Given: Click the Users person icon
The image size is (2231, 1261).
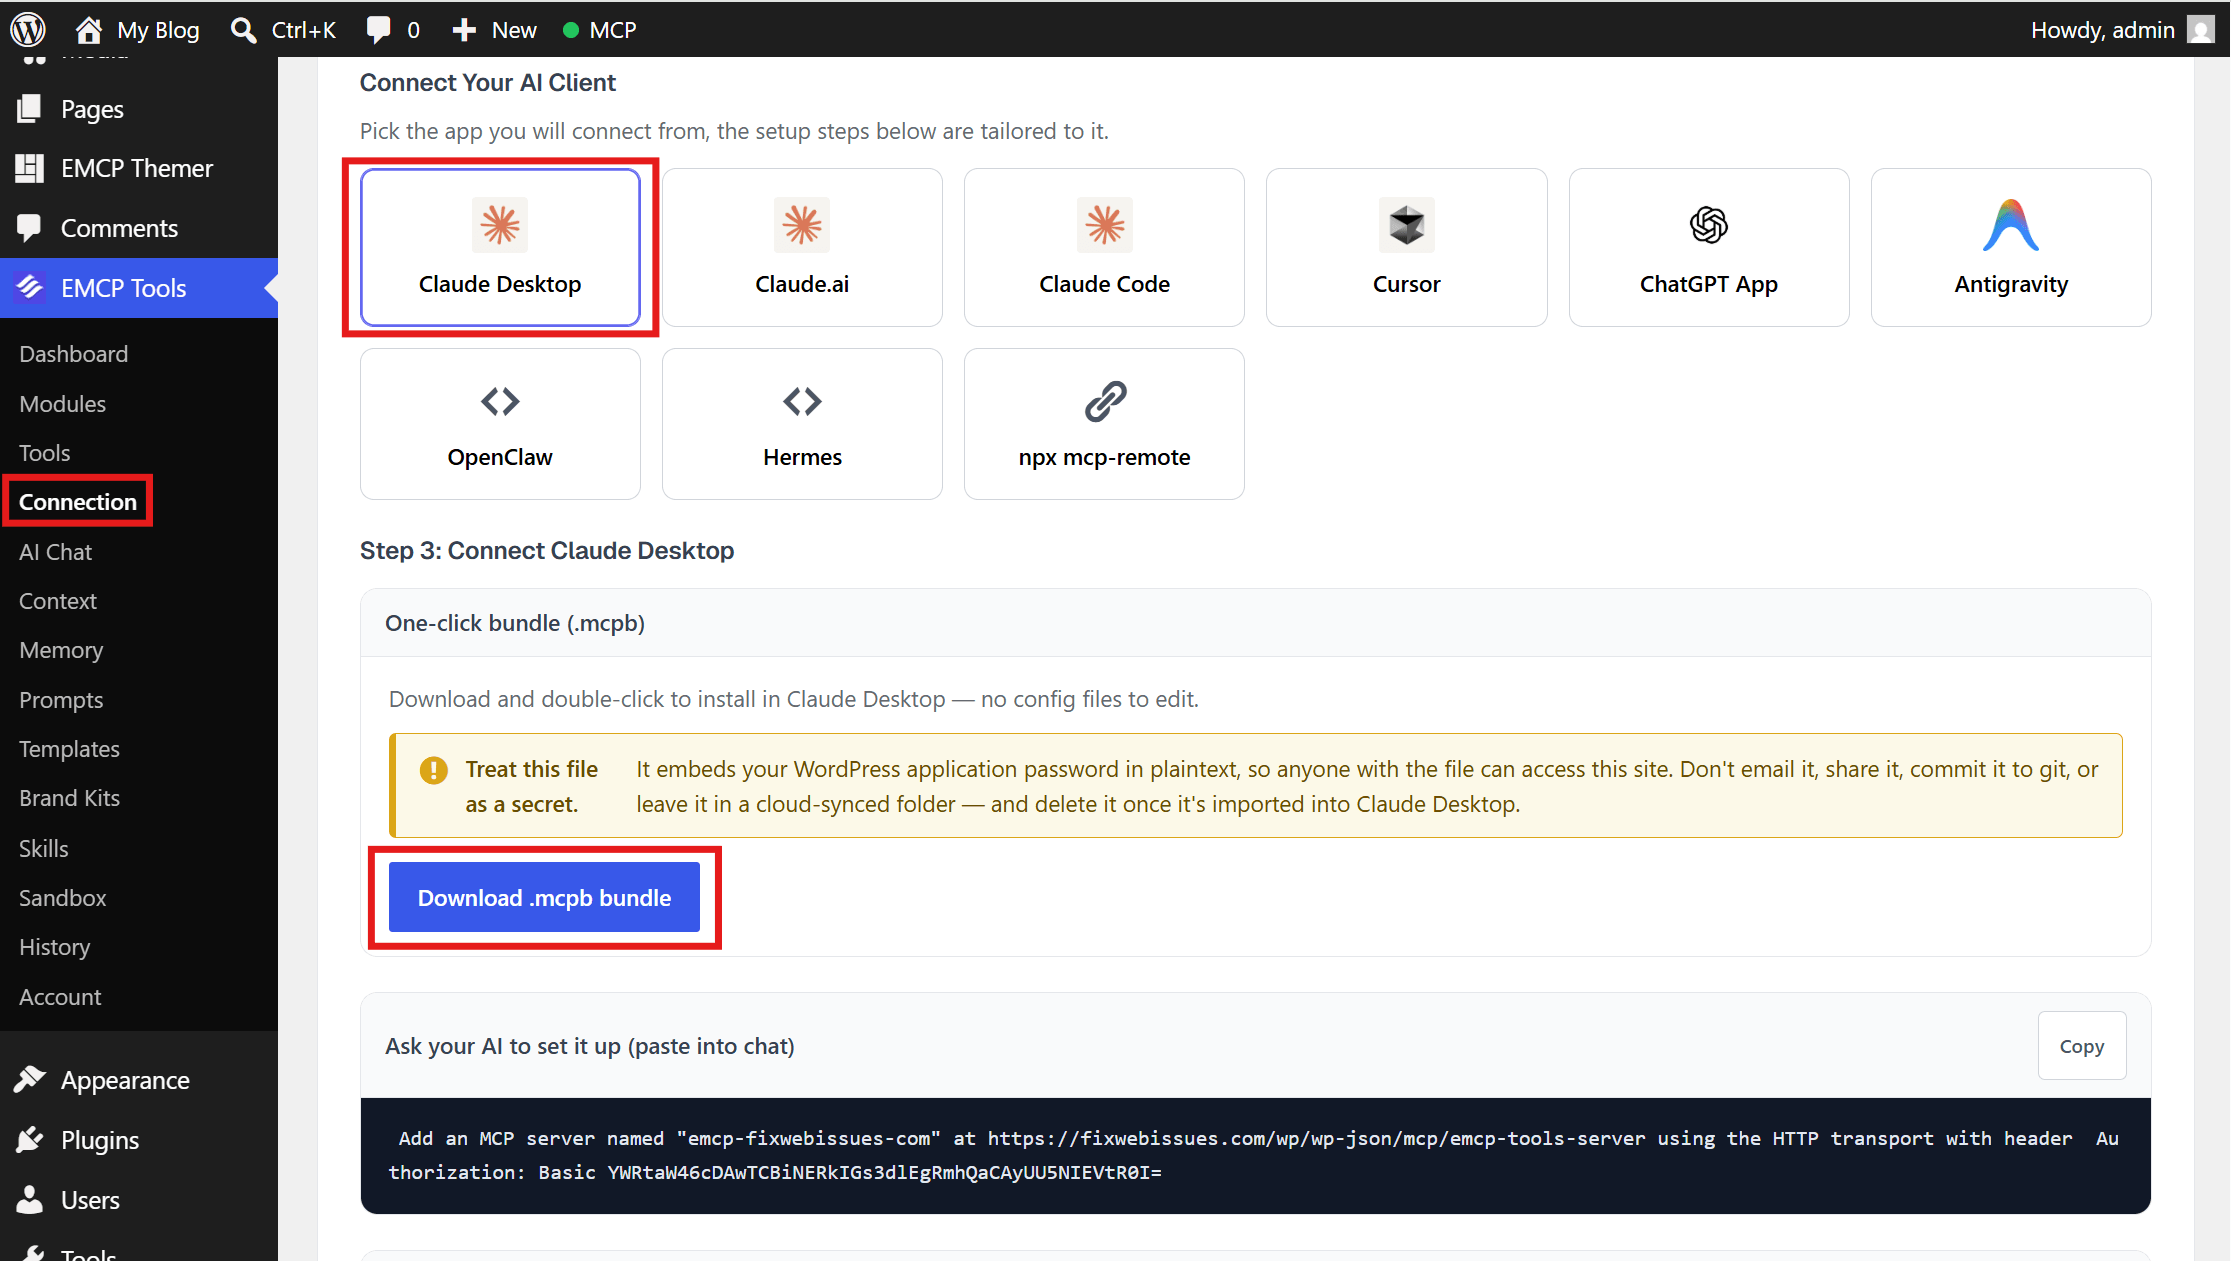Looking at the screenshot, I should [x=30, y=1200].
